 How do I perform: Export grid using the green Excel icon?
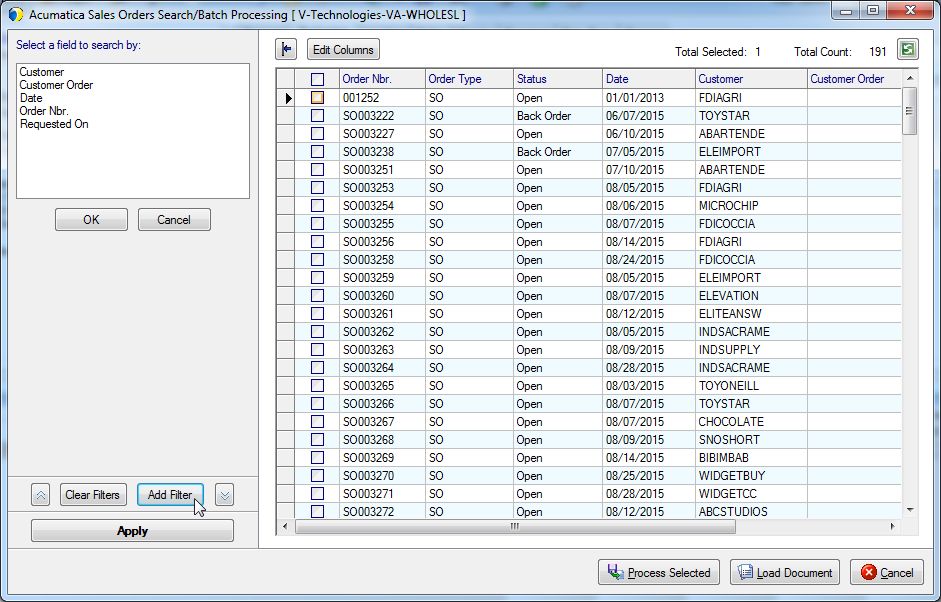[x=907, y=49]
